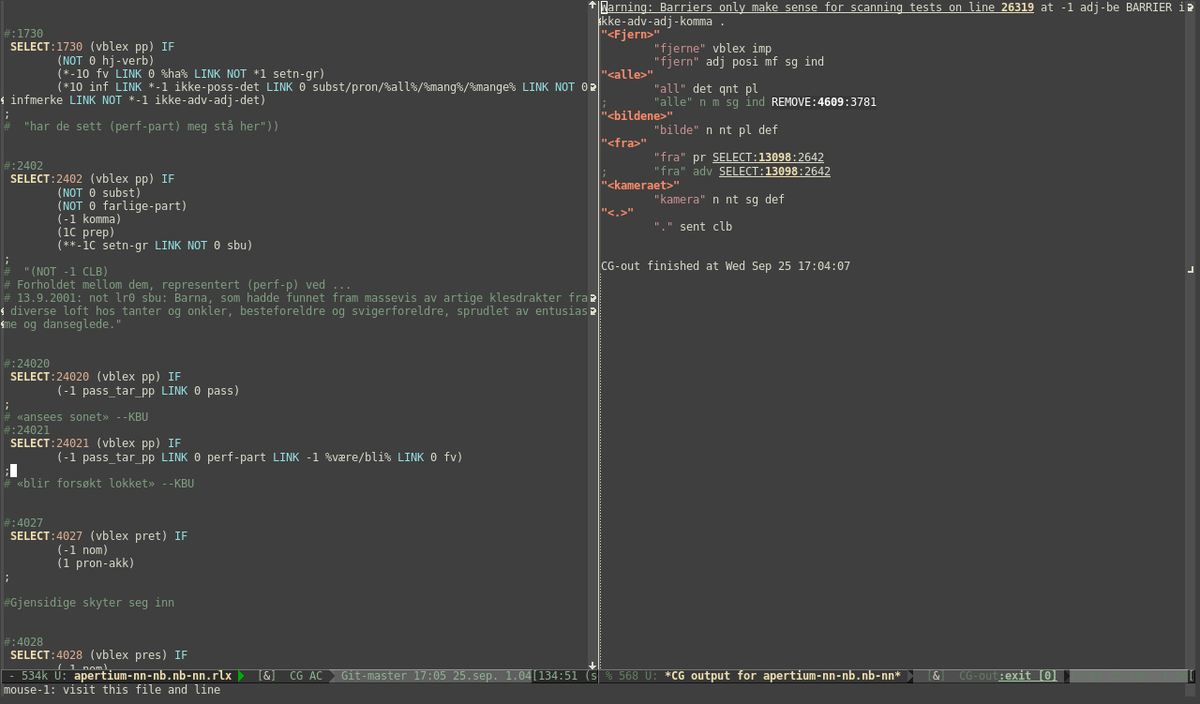Select the *CG output for apertium-nn-nb.nb-nn* buffer name

point(782,676)
